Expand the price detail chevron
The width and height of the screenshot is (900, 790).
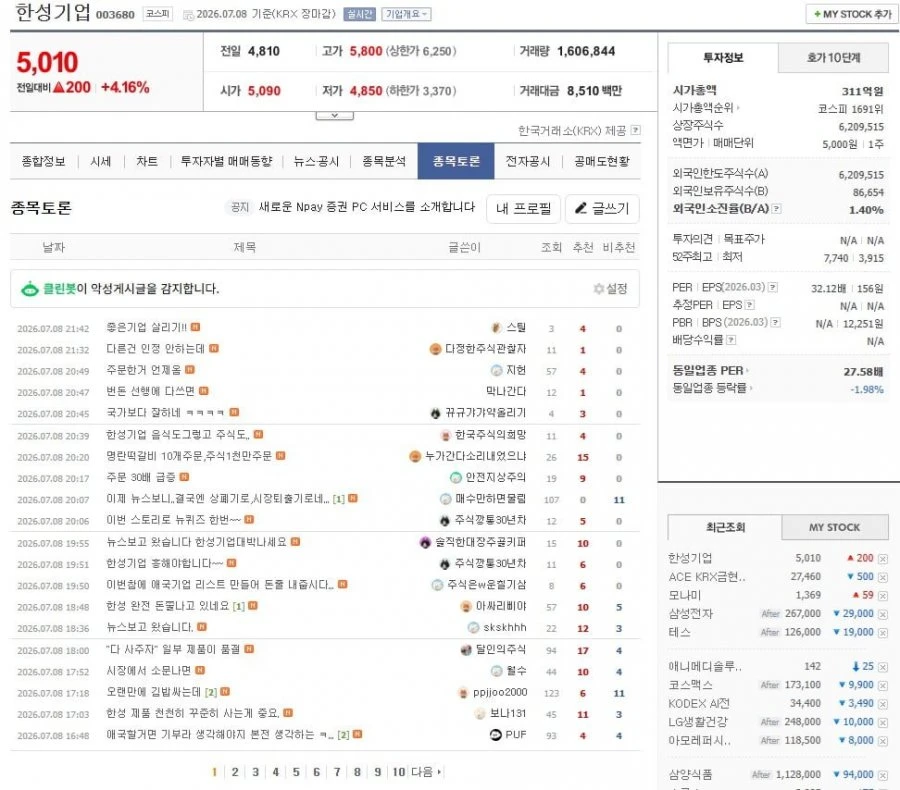335,115
